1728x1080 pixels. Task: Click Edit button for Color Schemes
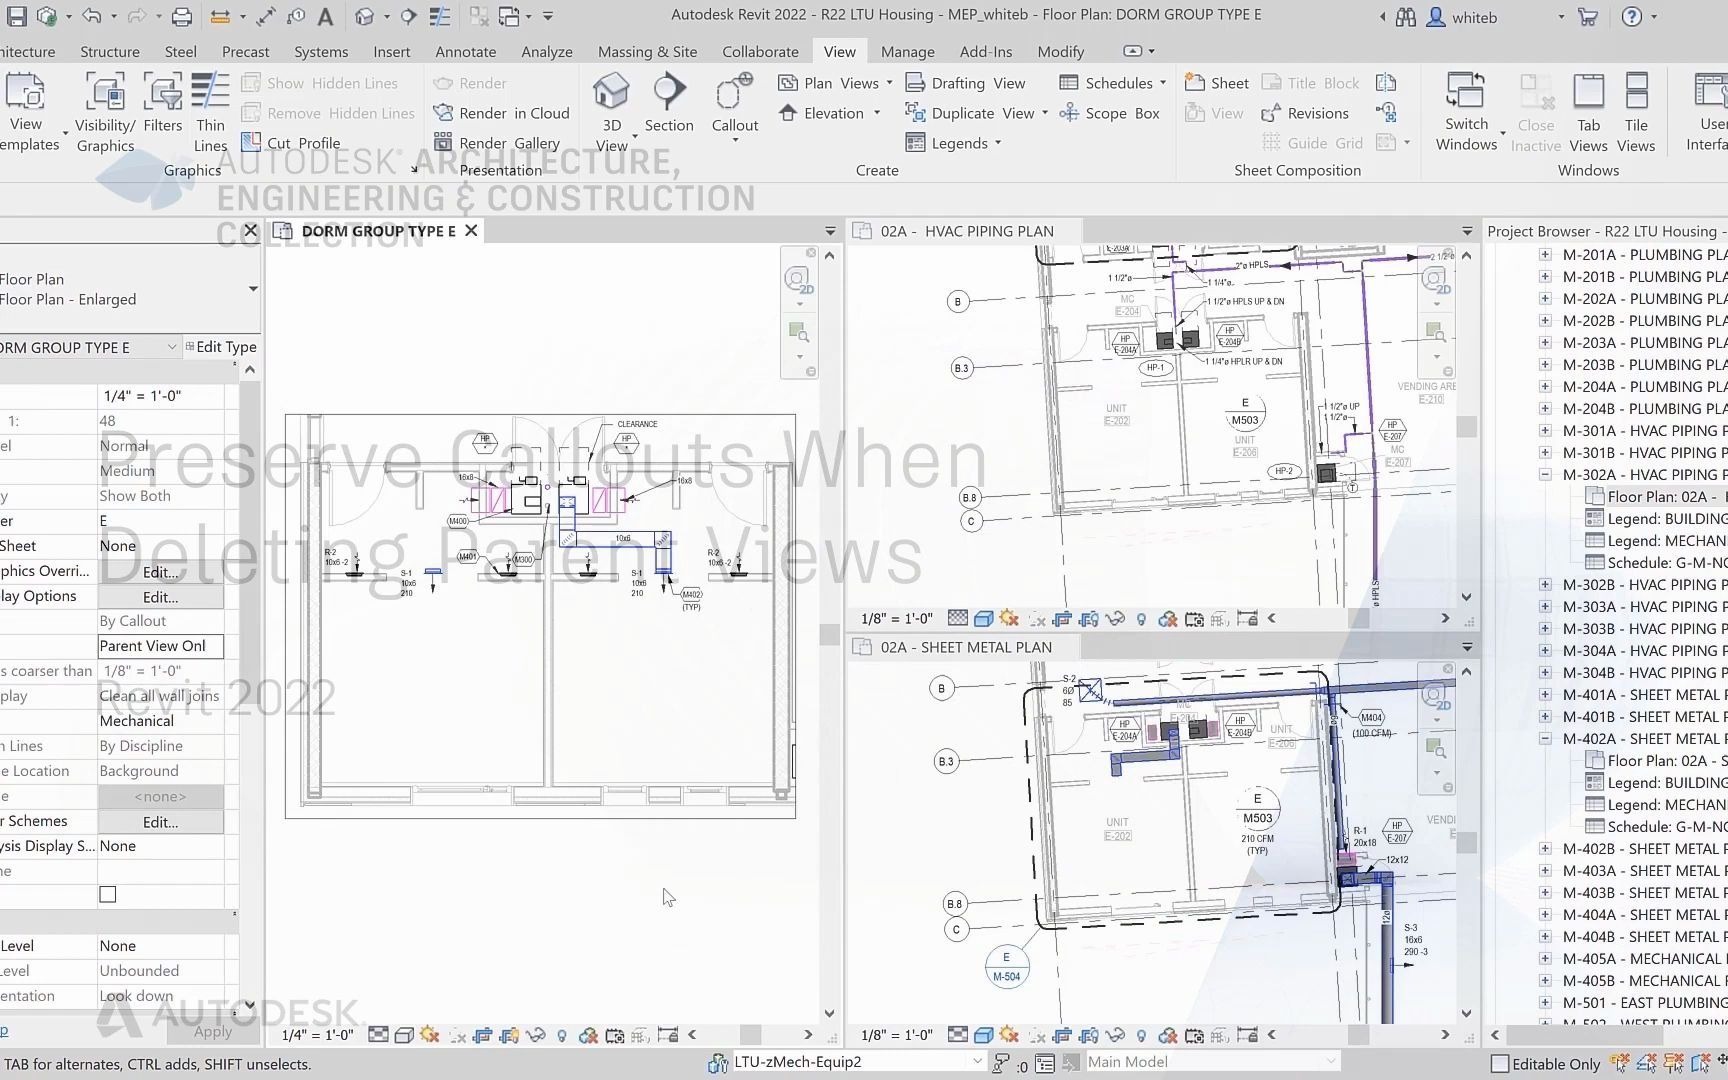160,822
